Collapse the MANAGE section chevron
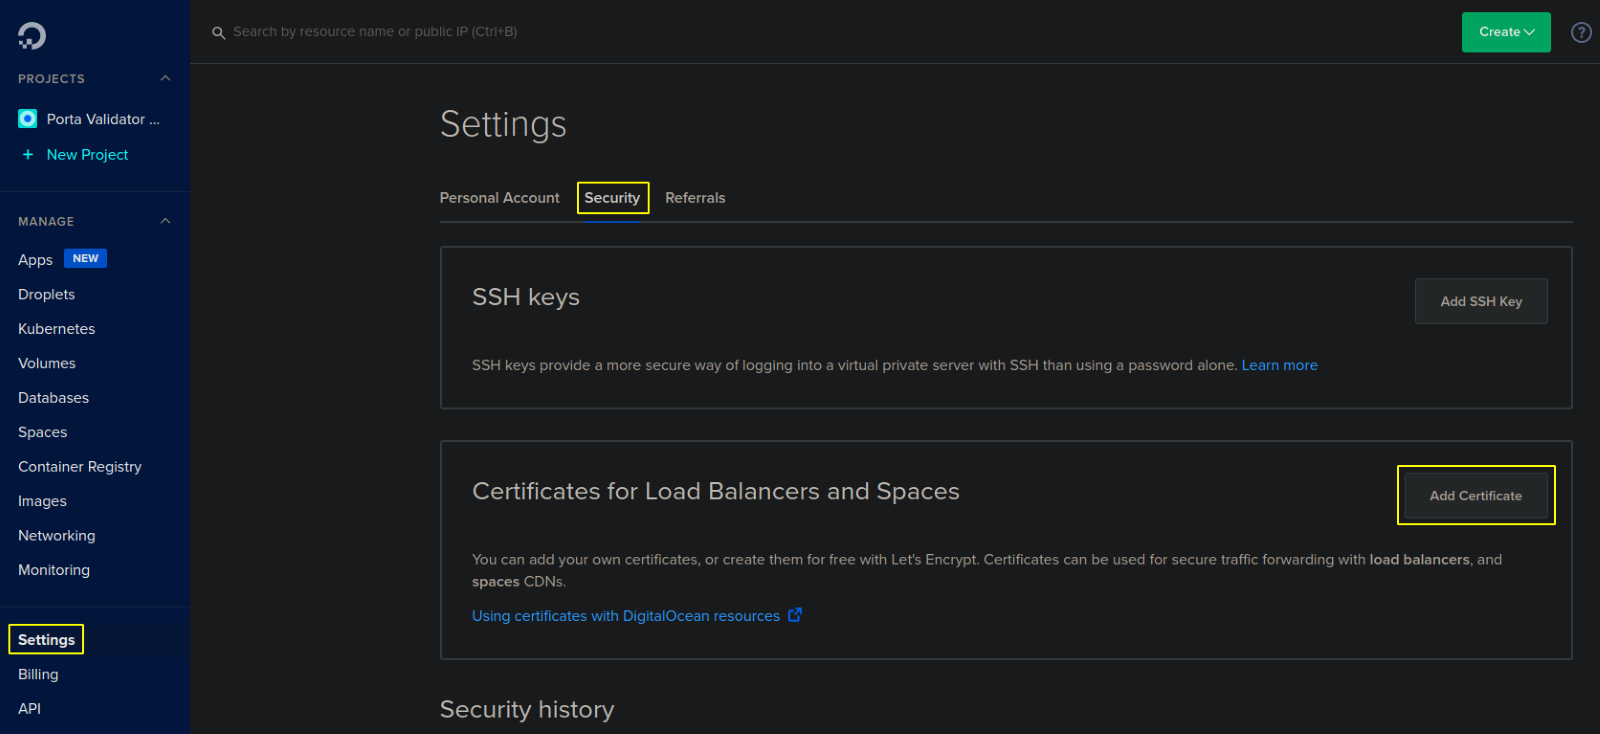1600x734 pixels. (165, 221)
